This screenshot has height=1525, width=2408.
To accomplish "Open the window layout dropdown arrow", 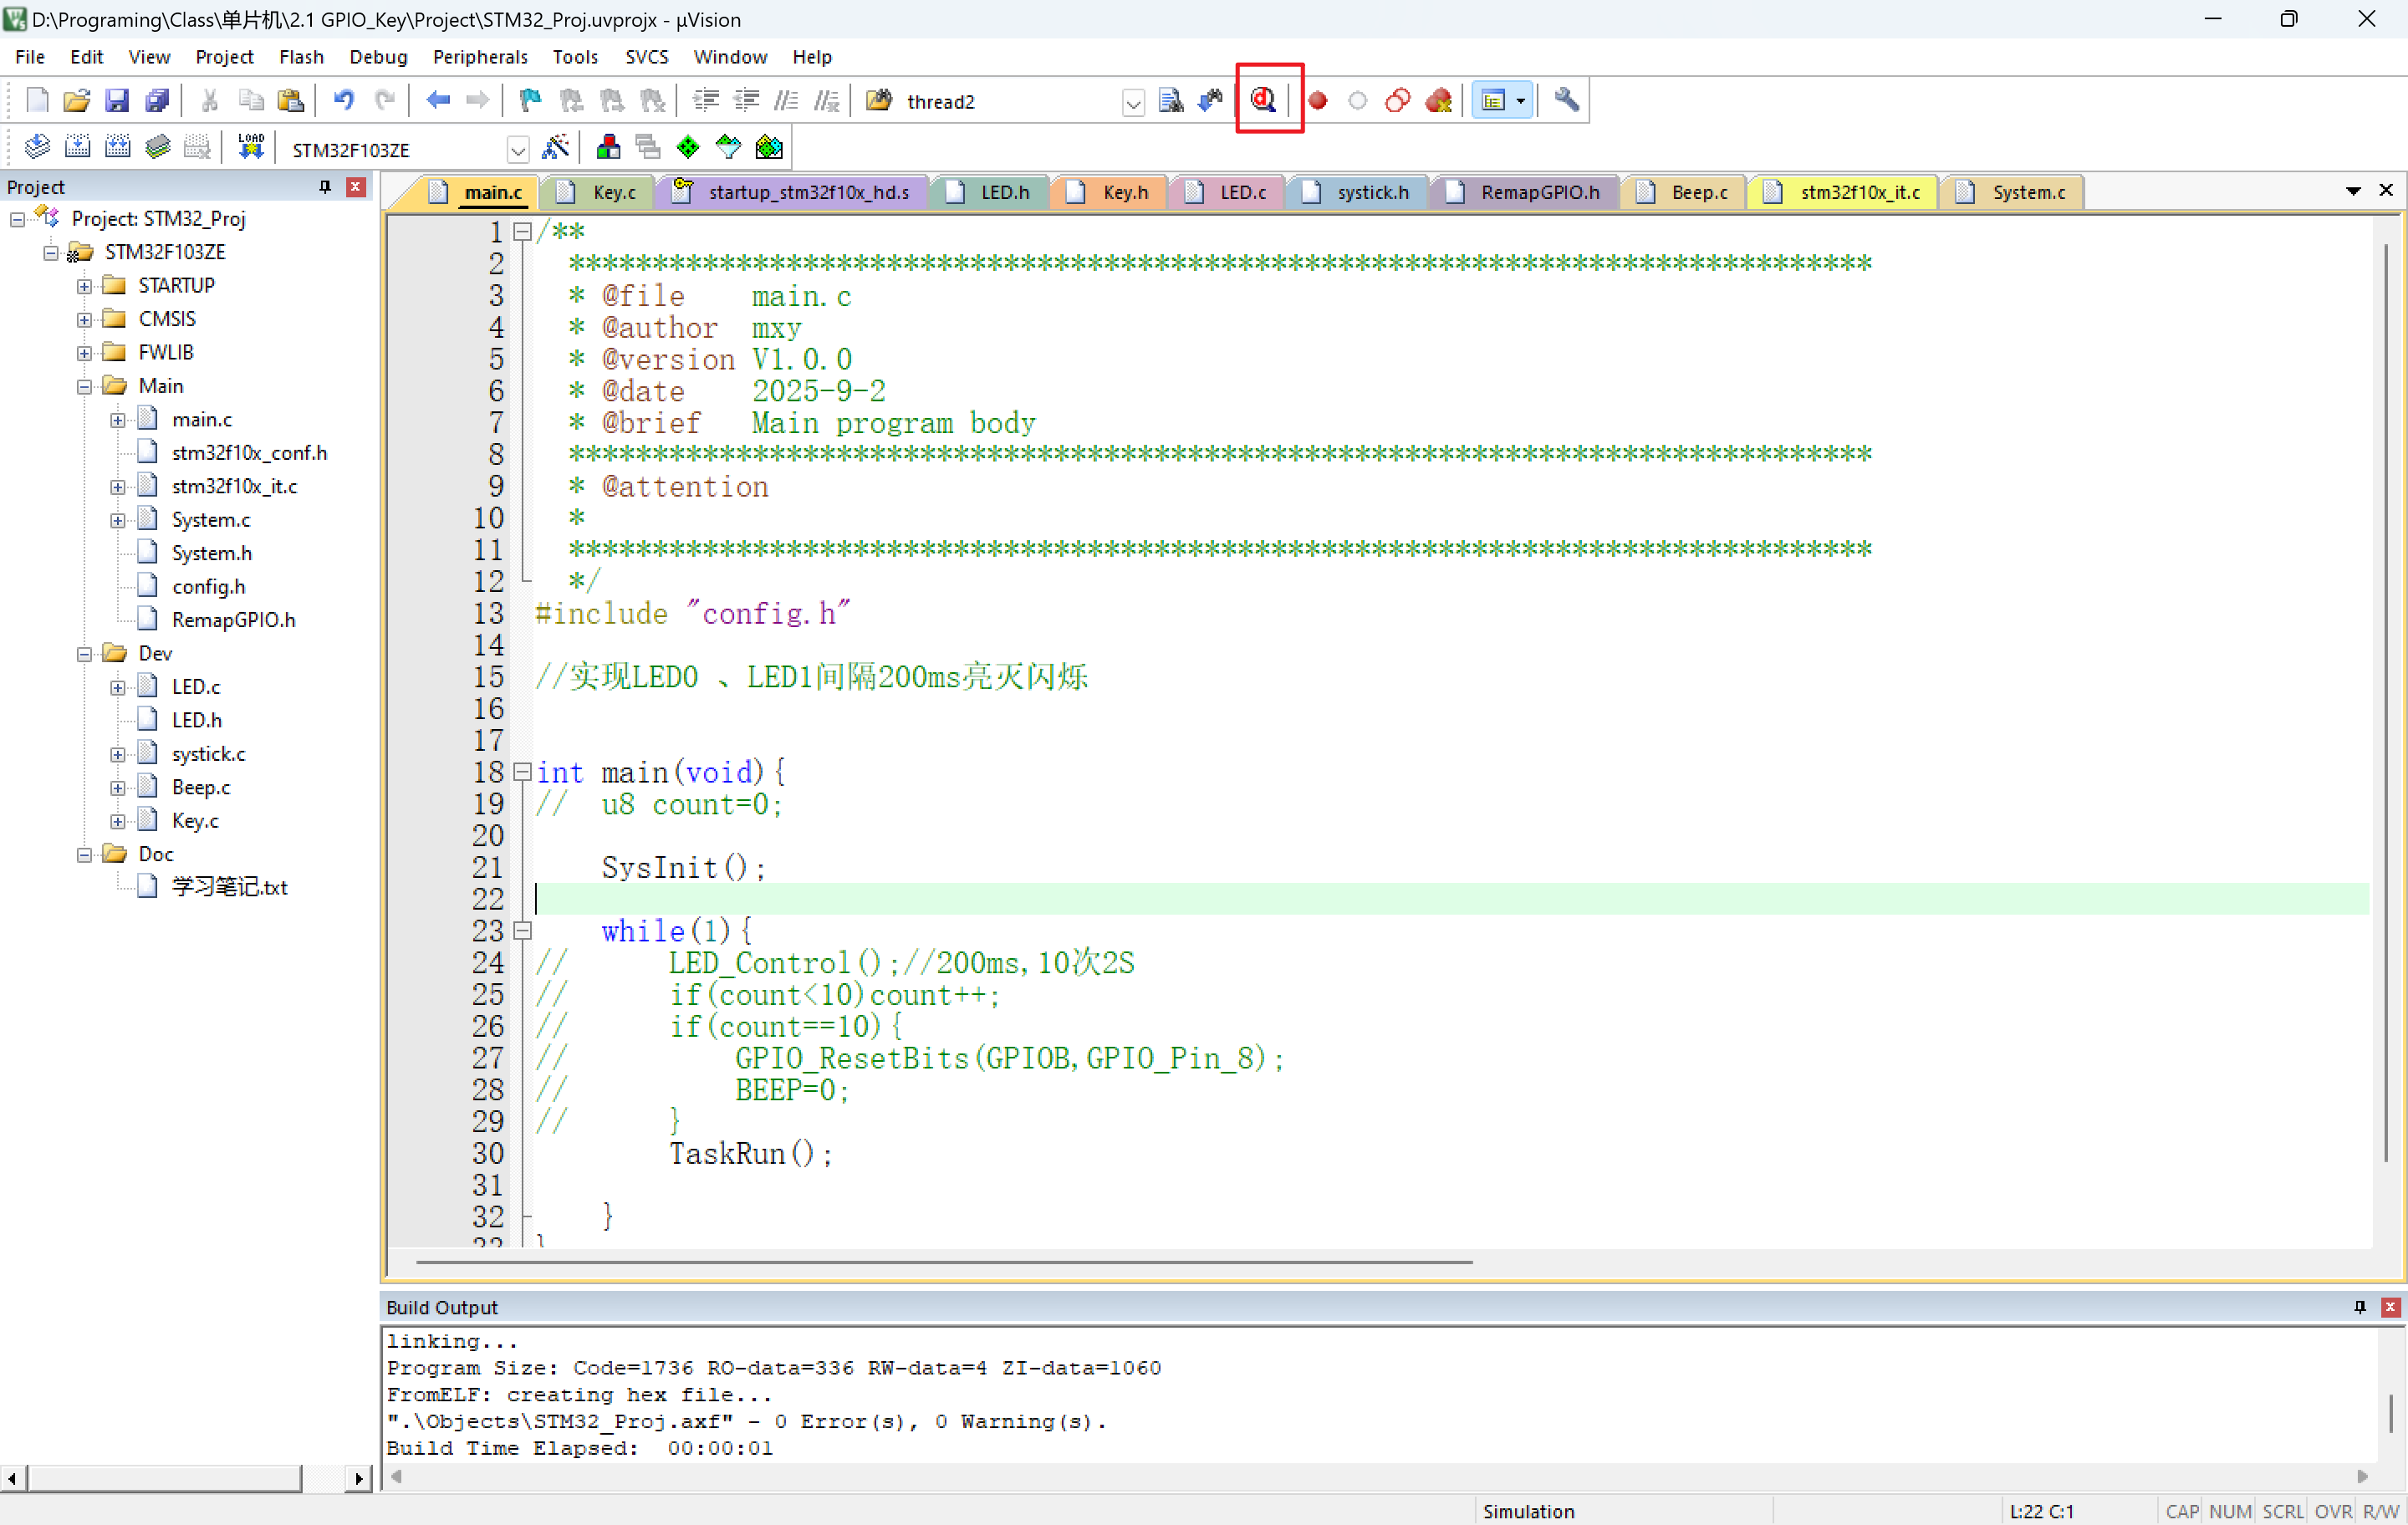I will click(1521, 100).
